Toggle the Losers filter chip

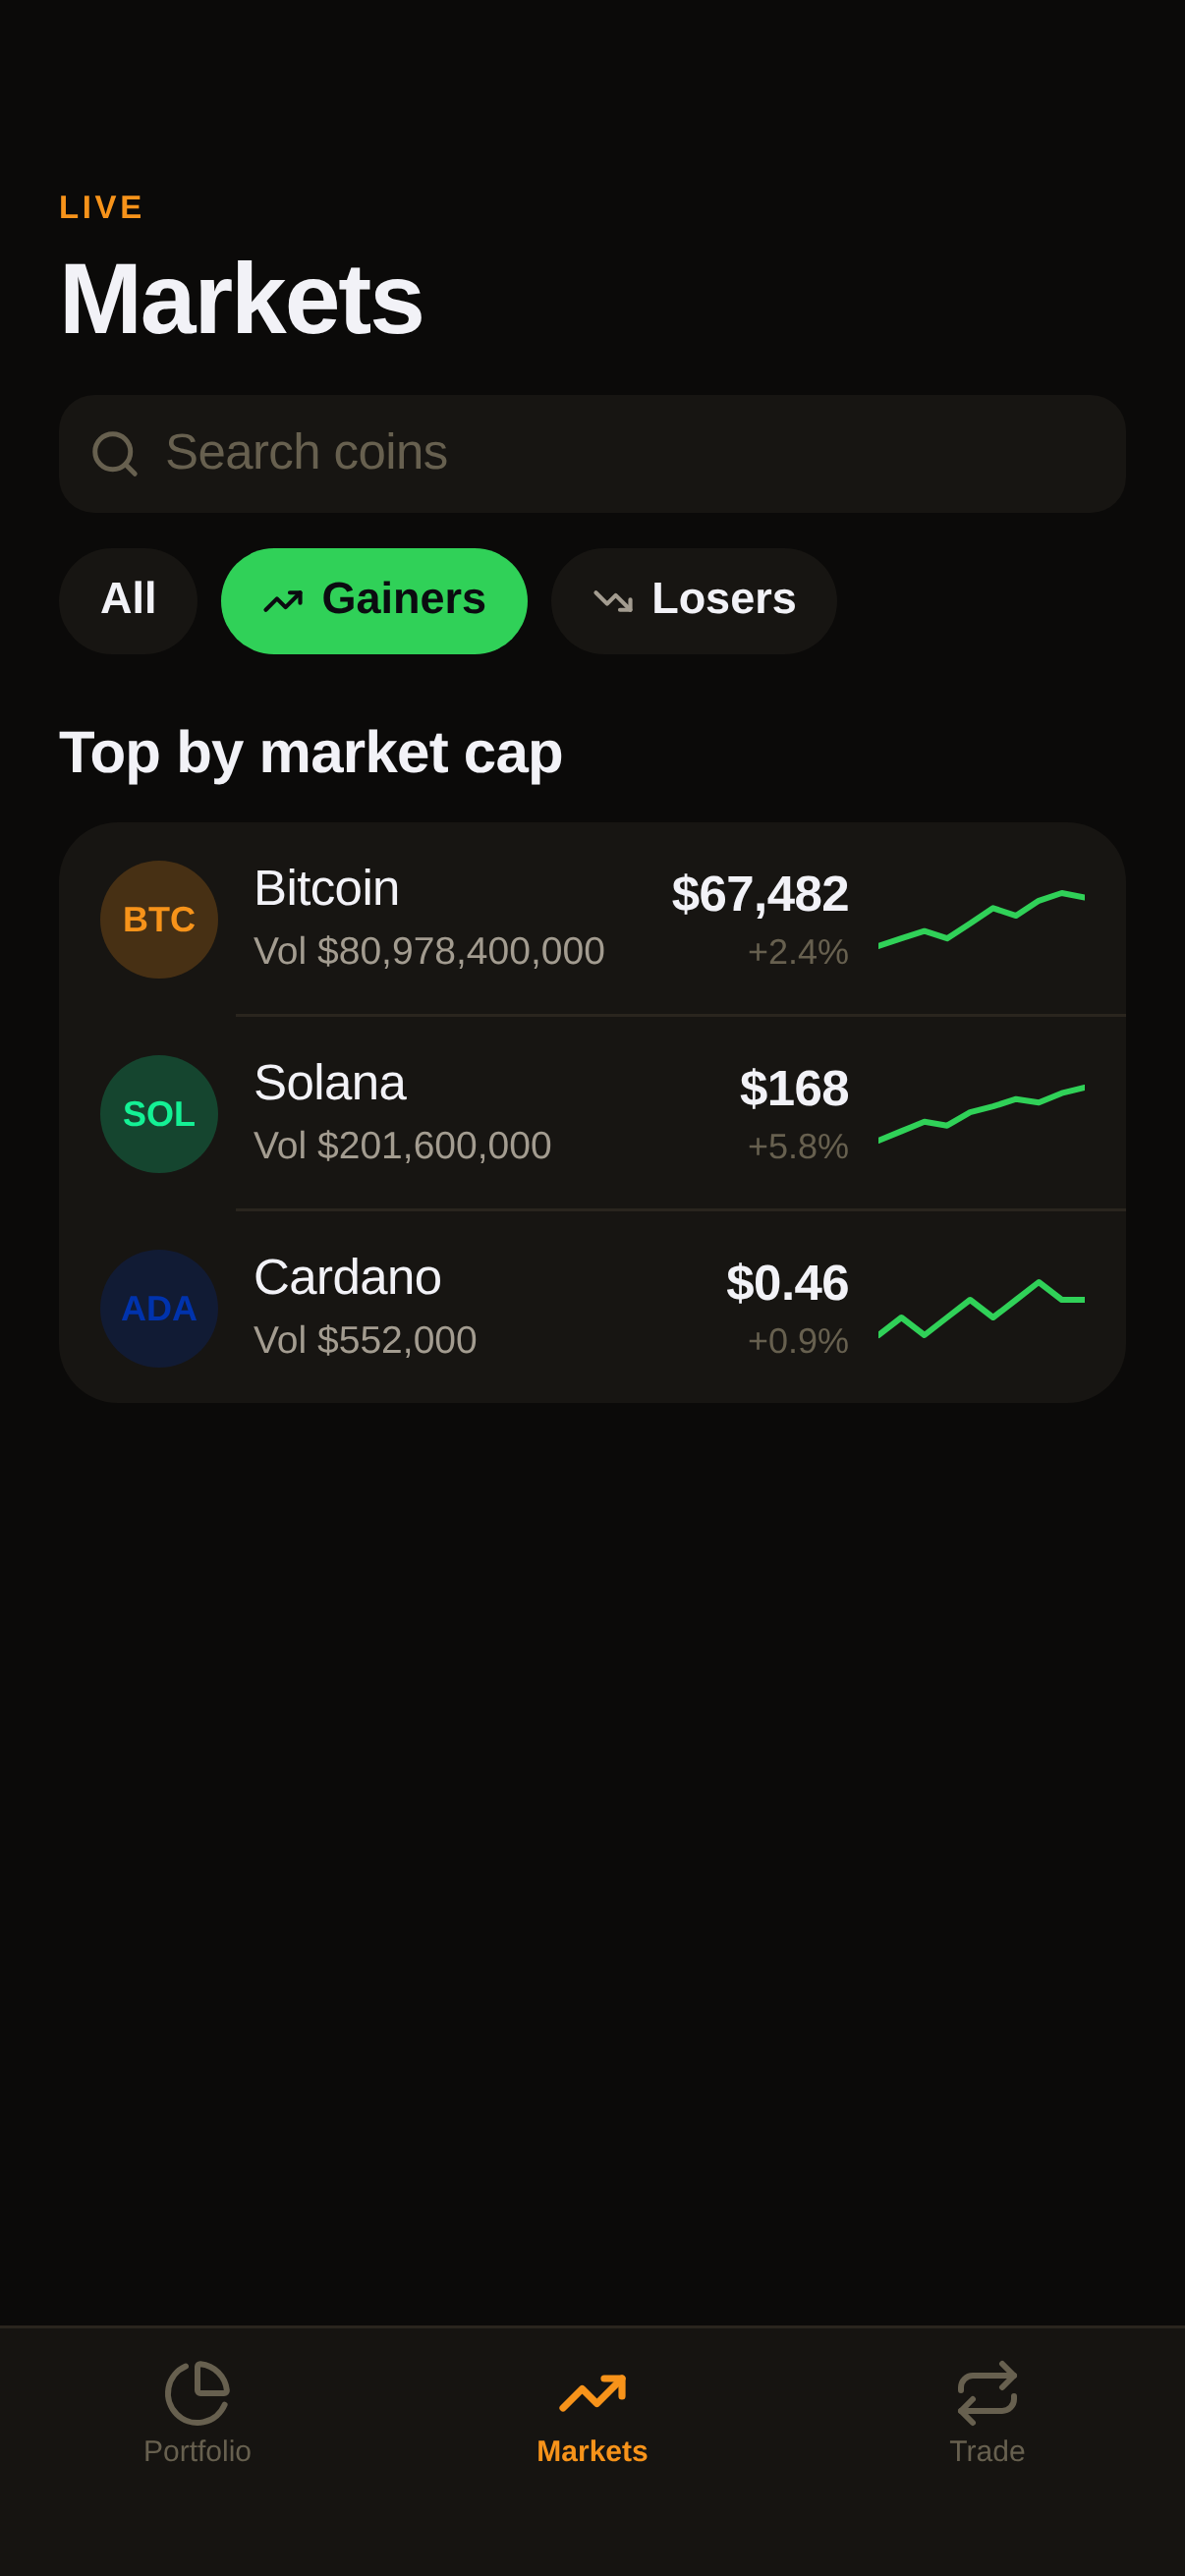click(x=694, y=601)
